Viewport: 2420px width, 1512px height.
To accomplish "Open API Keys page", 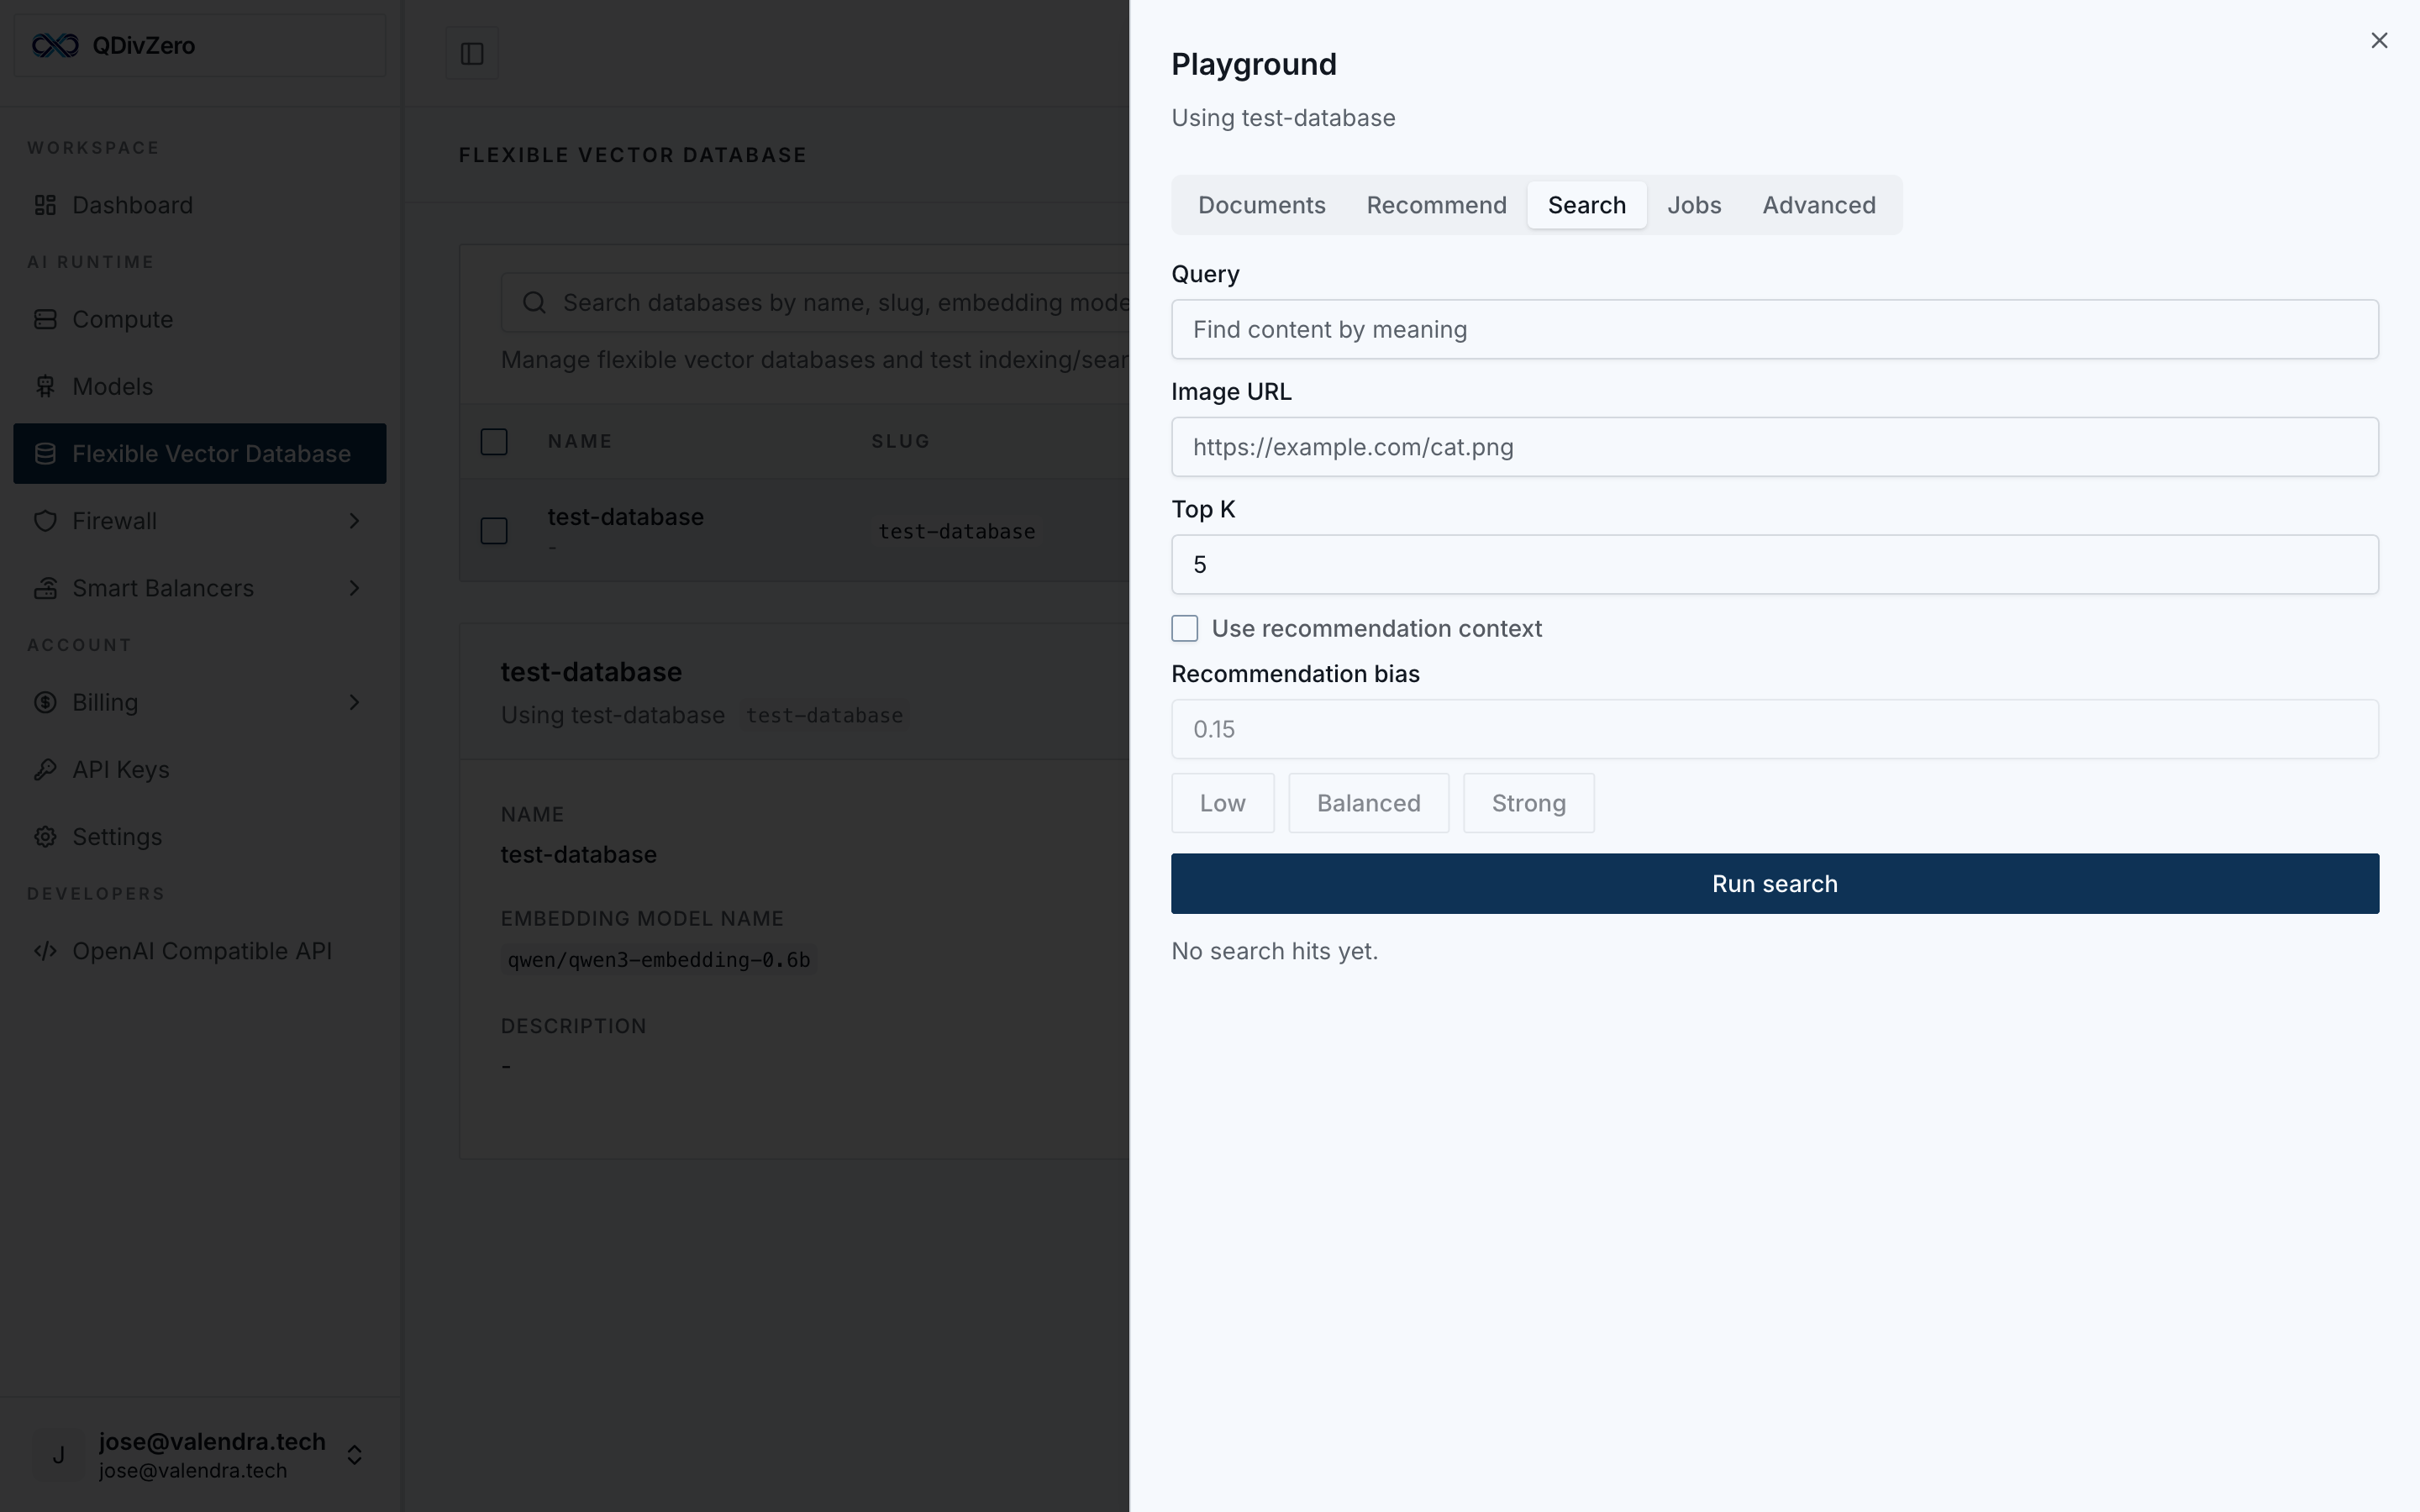I will (x=200, y=769).
